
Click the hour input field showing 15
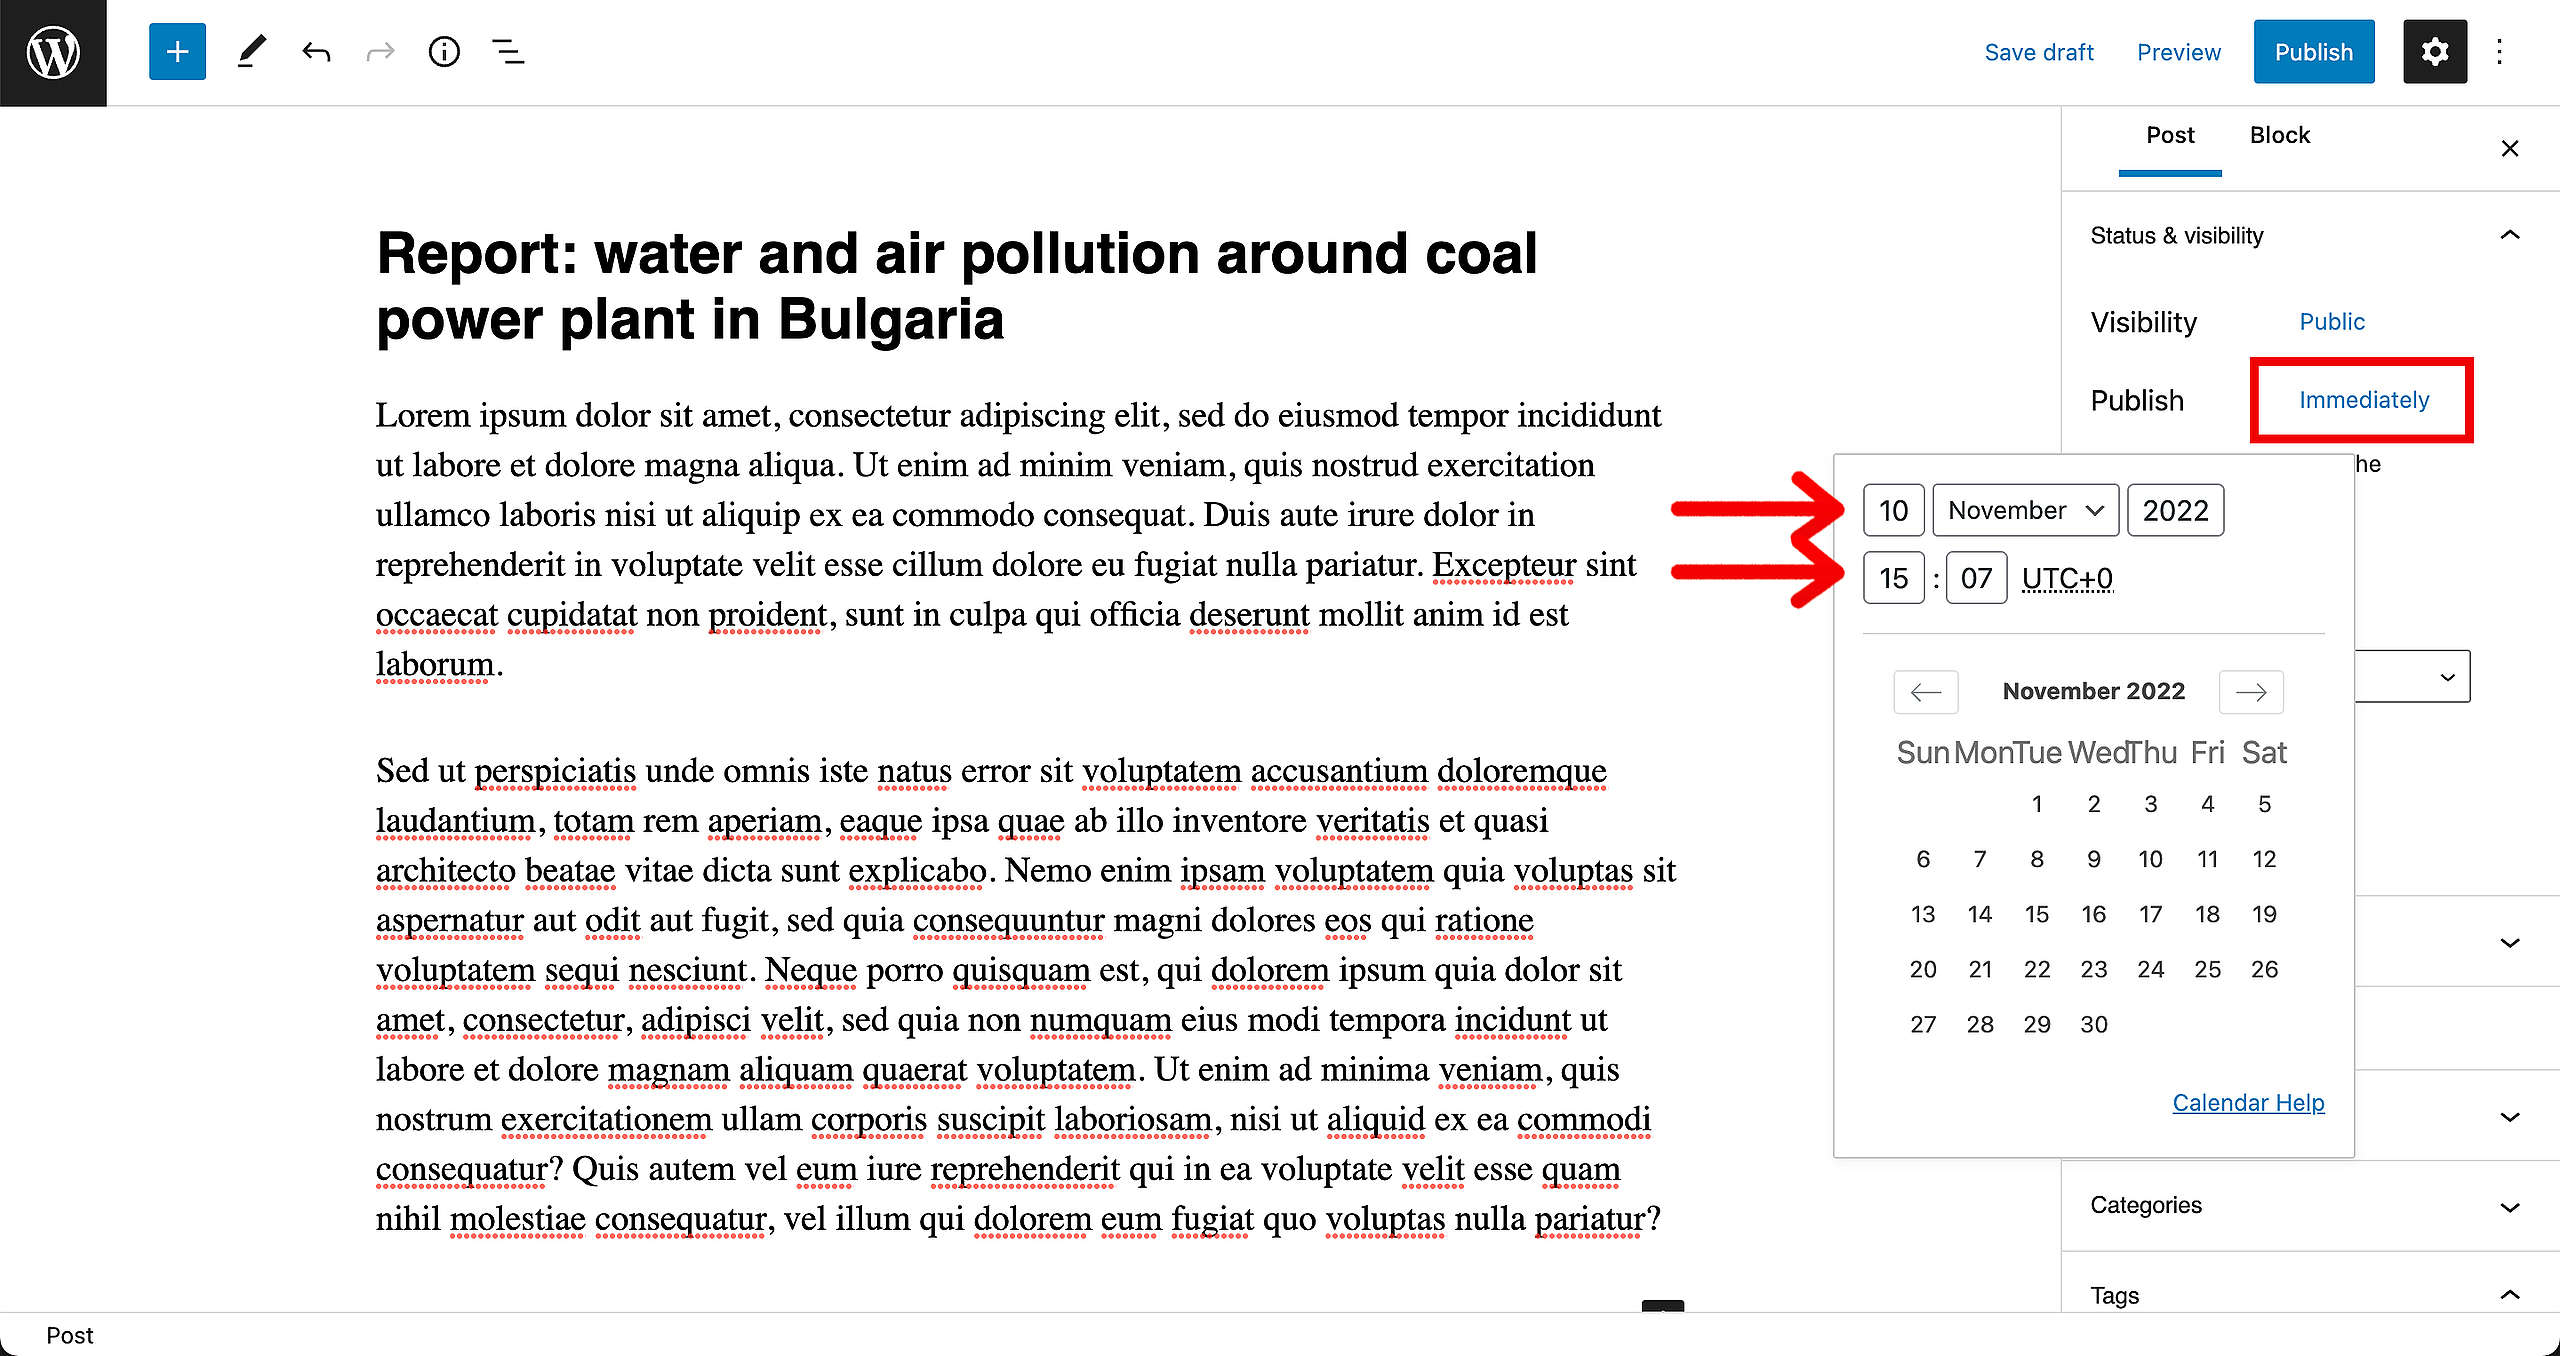[1893, 578]
